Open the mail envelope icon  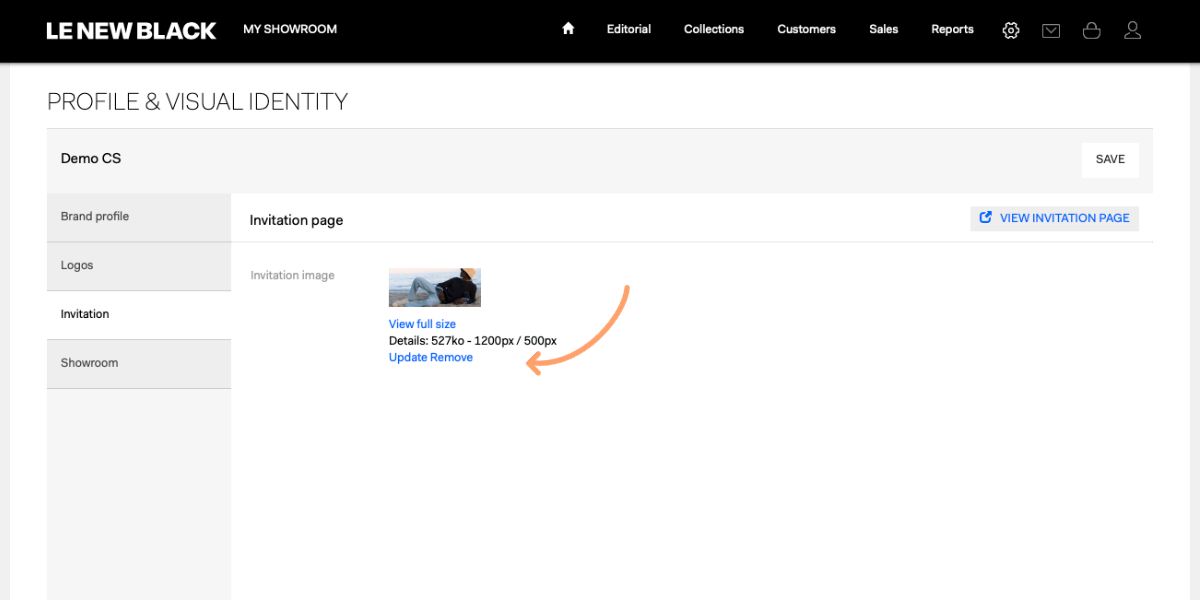(1051, 31)
